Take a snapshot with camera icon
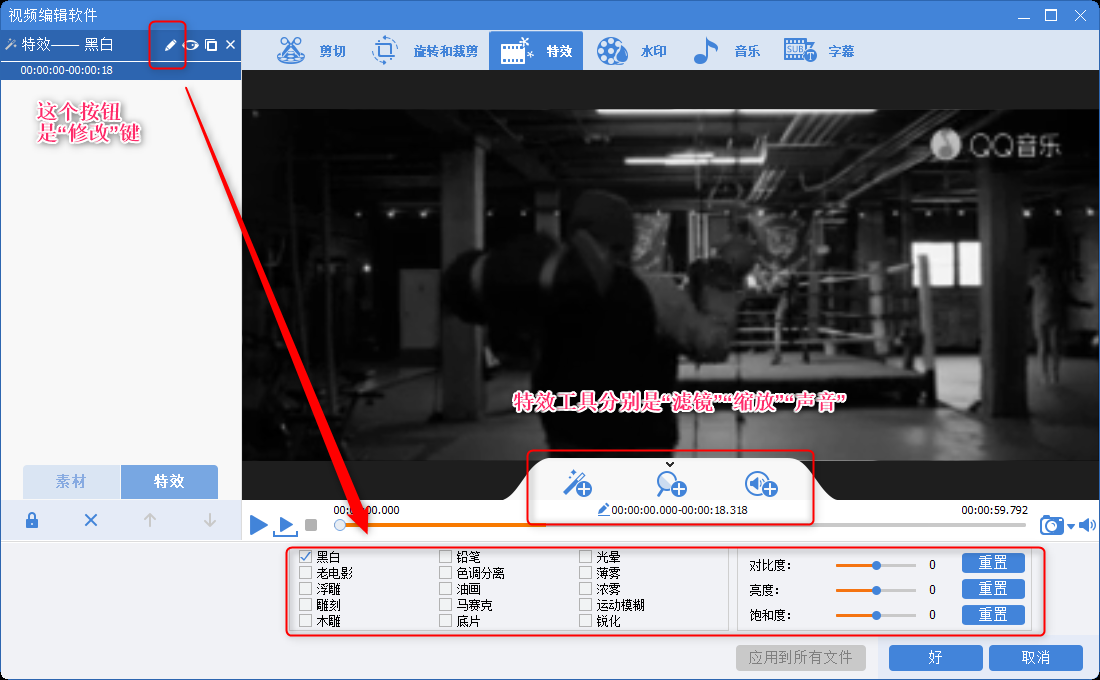 [x=1052, y=525]
